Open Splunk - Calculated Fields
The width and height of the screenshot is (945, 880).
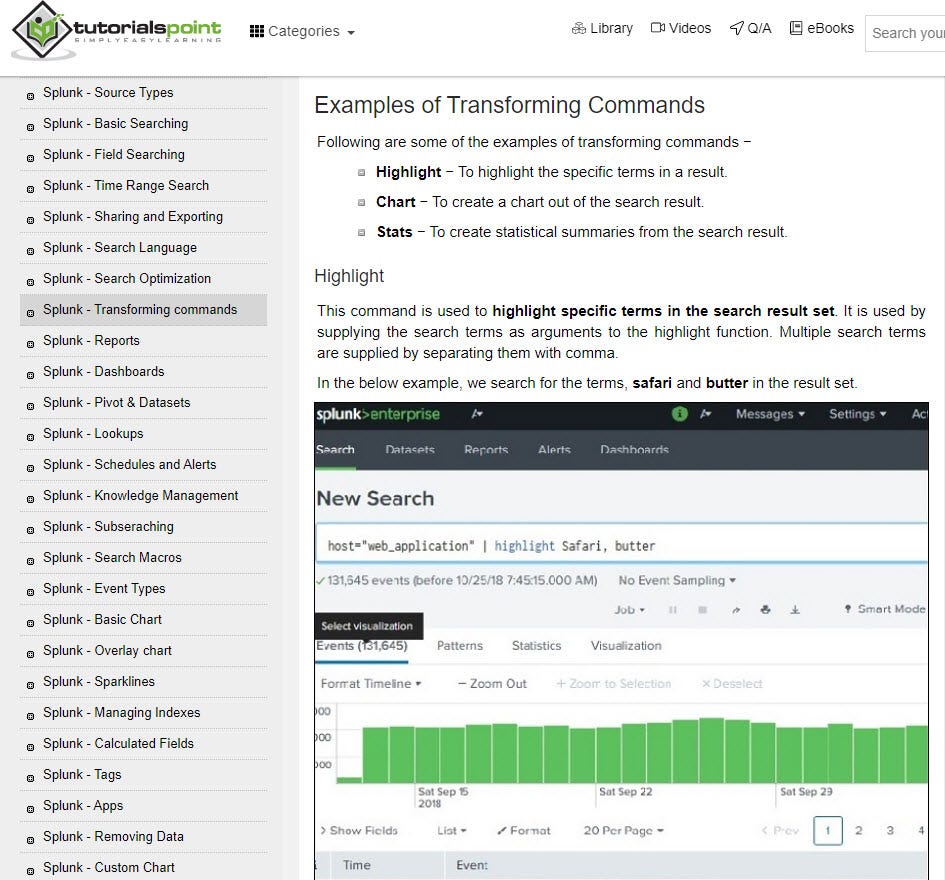click(x=118, y=744)
